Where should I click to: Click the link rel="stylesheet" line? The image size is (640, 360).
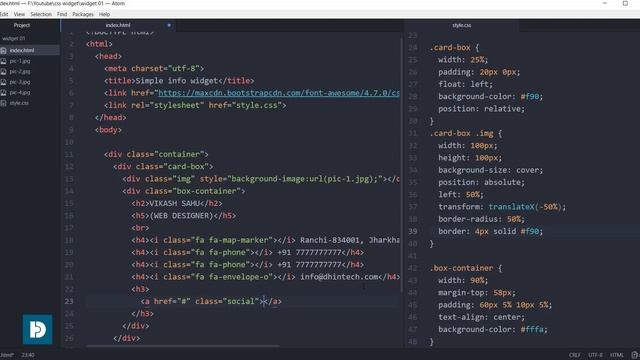point(195,105)
